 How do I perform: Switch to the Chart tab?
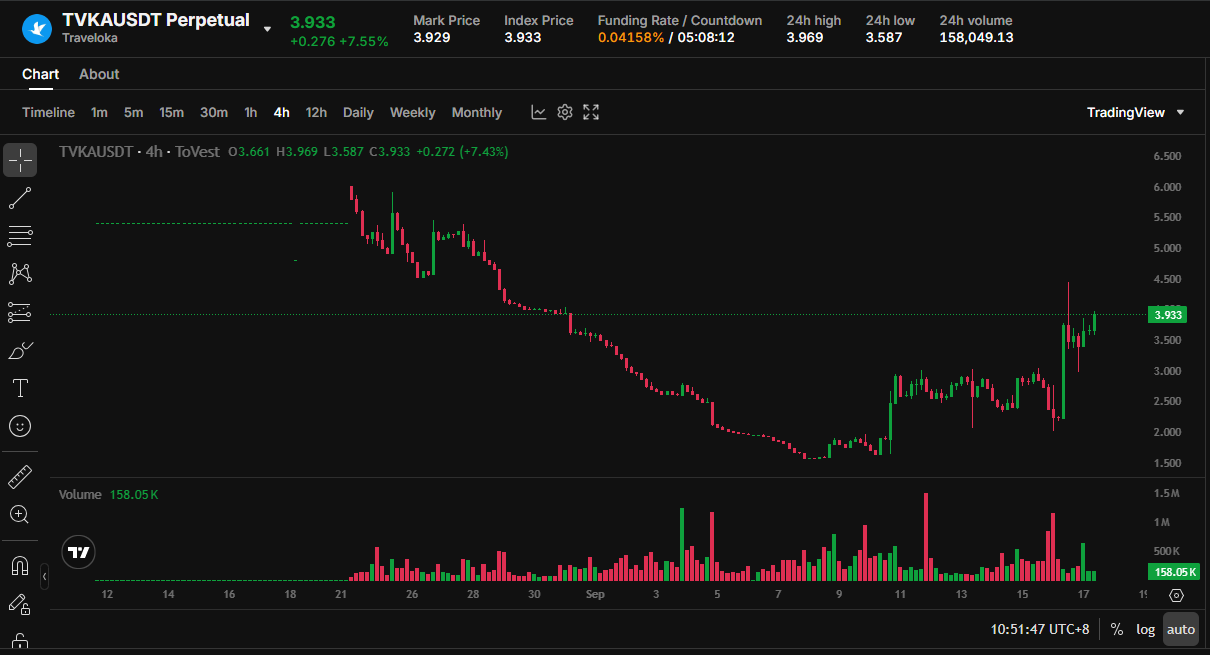(41, 74)
